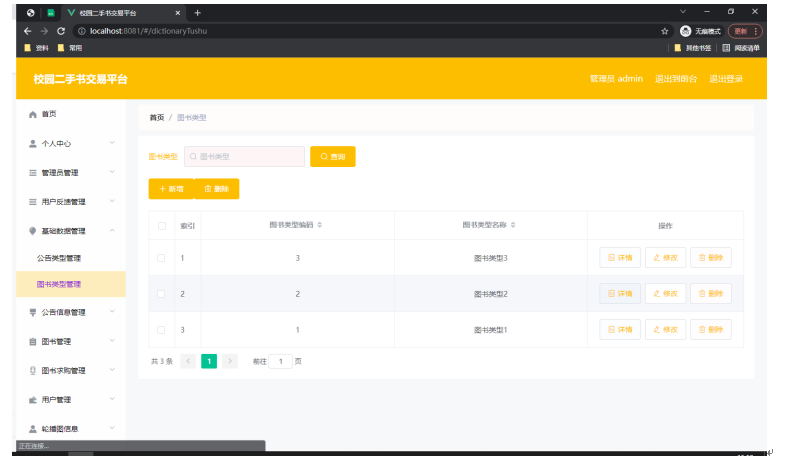The image size is (809, 470).
Task: Click the browser 更新 update button
Action: (745, 31)
